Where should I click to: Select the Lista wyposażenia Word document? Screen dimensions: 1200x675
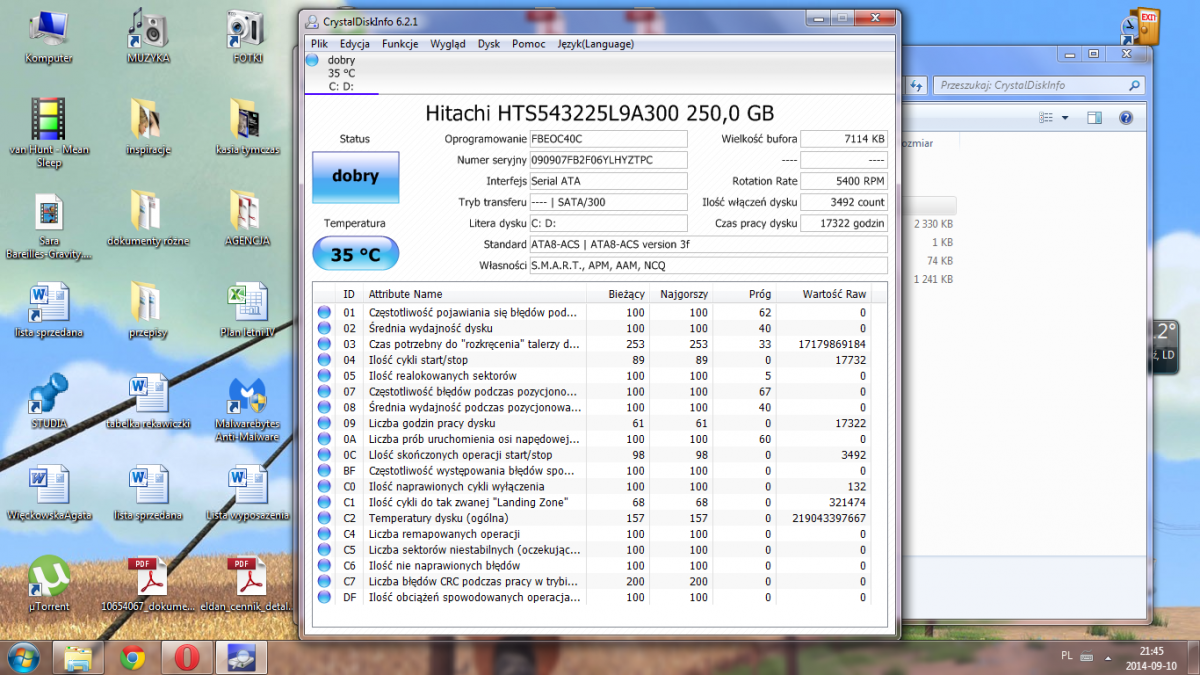246,492
